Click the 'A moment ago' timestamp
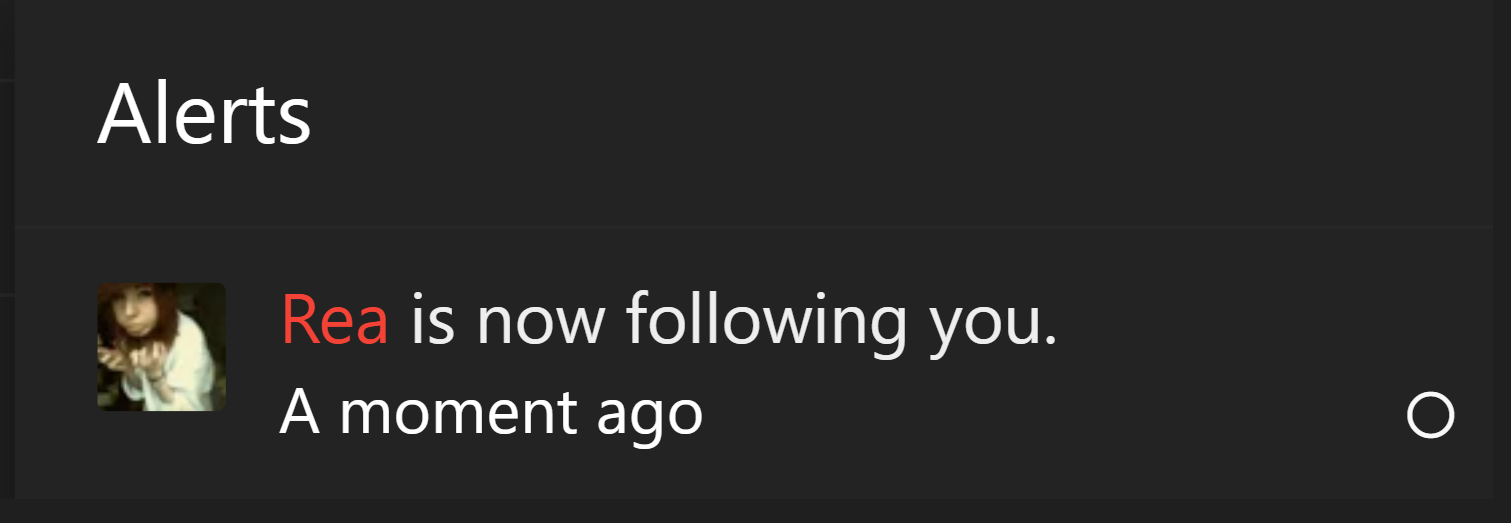Image resolution: width=1511 pixels, height=523 pixels. (x=491, y=413)
